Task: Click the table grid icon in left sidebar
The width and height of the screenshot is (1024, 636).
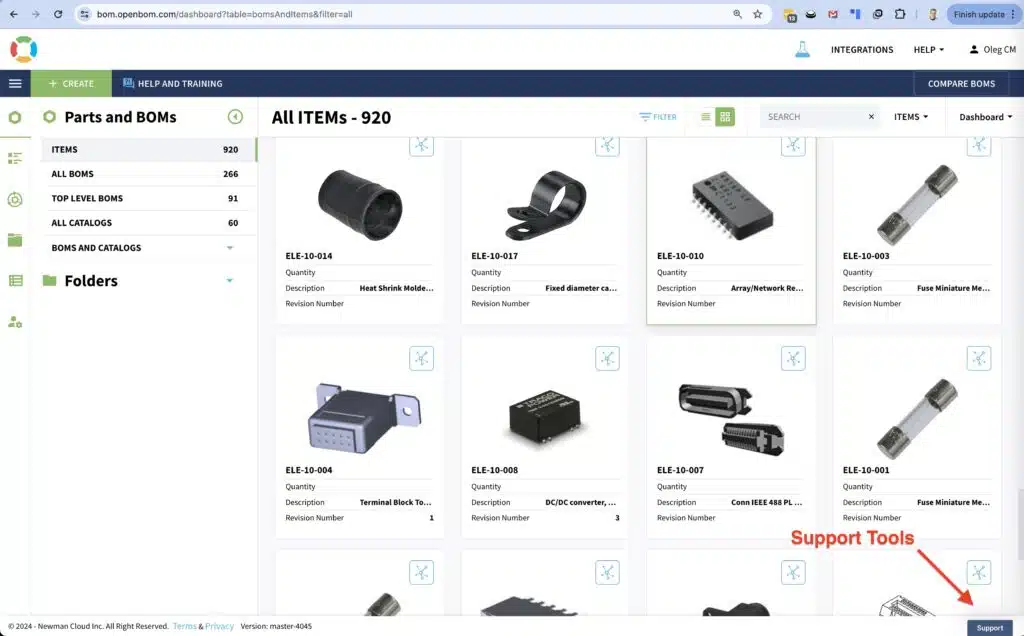Action: [x=15, y=281]
